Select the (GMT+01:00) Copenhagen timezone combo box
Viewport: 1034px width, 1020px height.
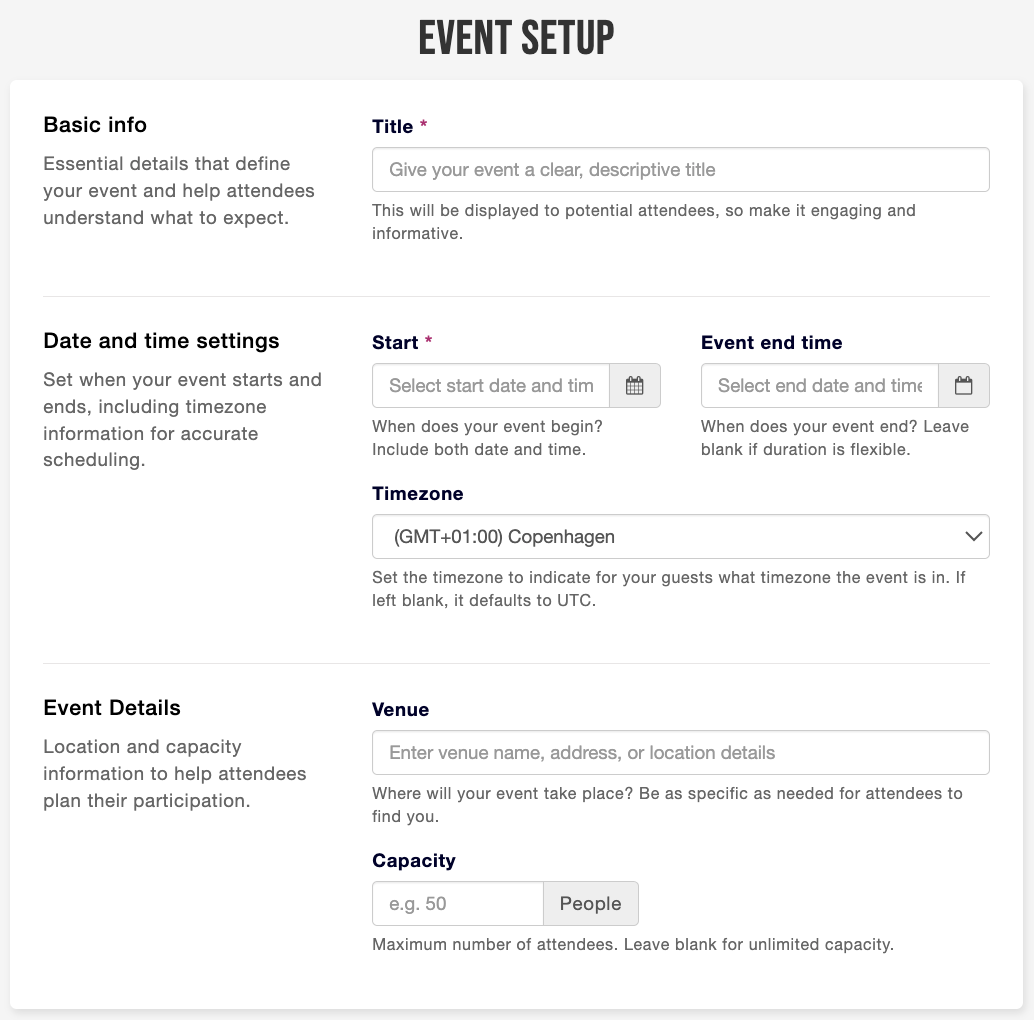(x=681, y=537)
